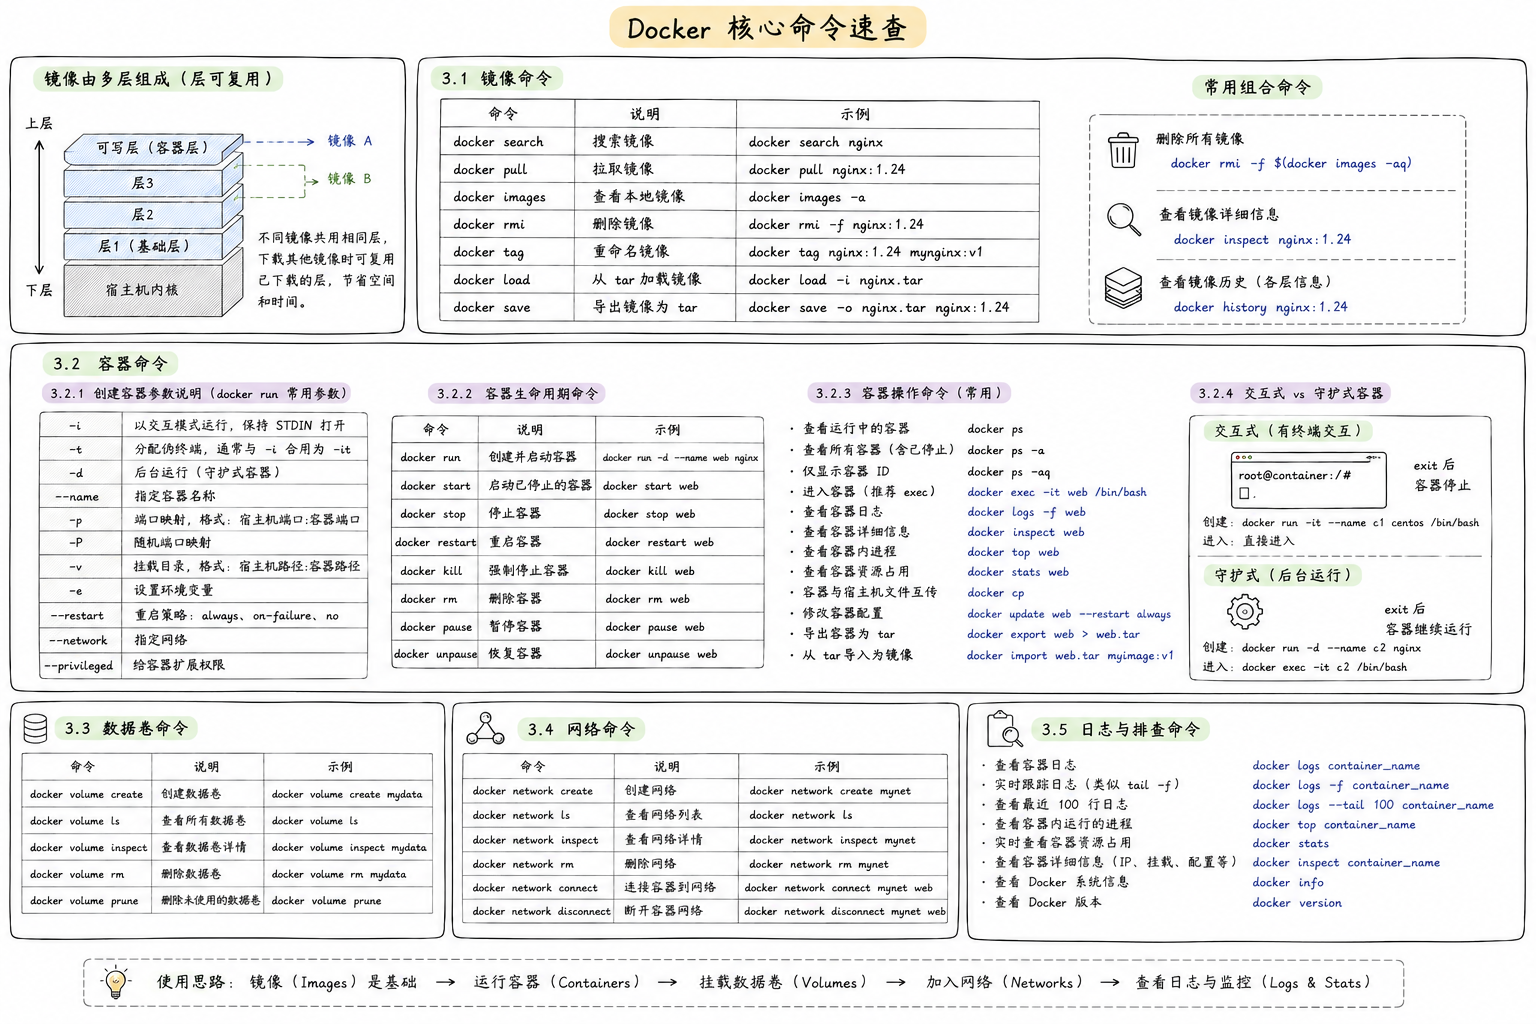Screen dimensions: 1536x1024
Task: Click the 'docker save -o nginx.tar nginx:1.24' cell
Action: 888,307
